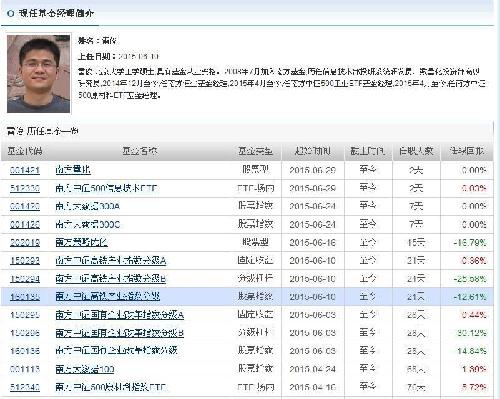The height and width of the screenshot is (399, 500).
Task: Open fund code 150294 link
Action: [x=25, y=279]
